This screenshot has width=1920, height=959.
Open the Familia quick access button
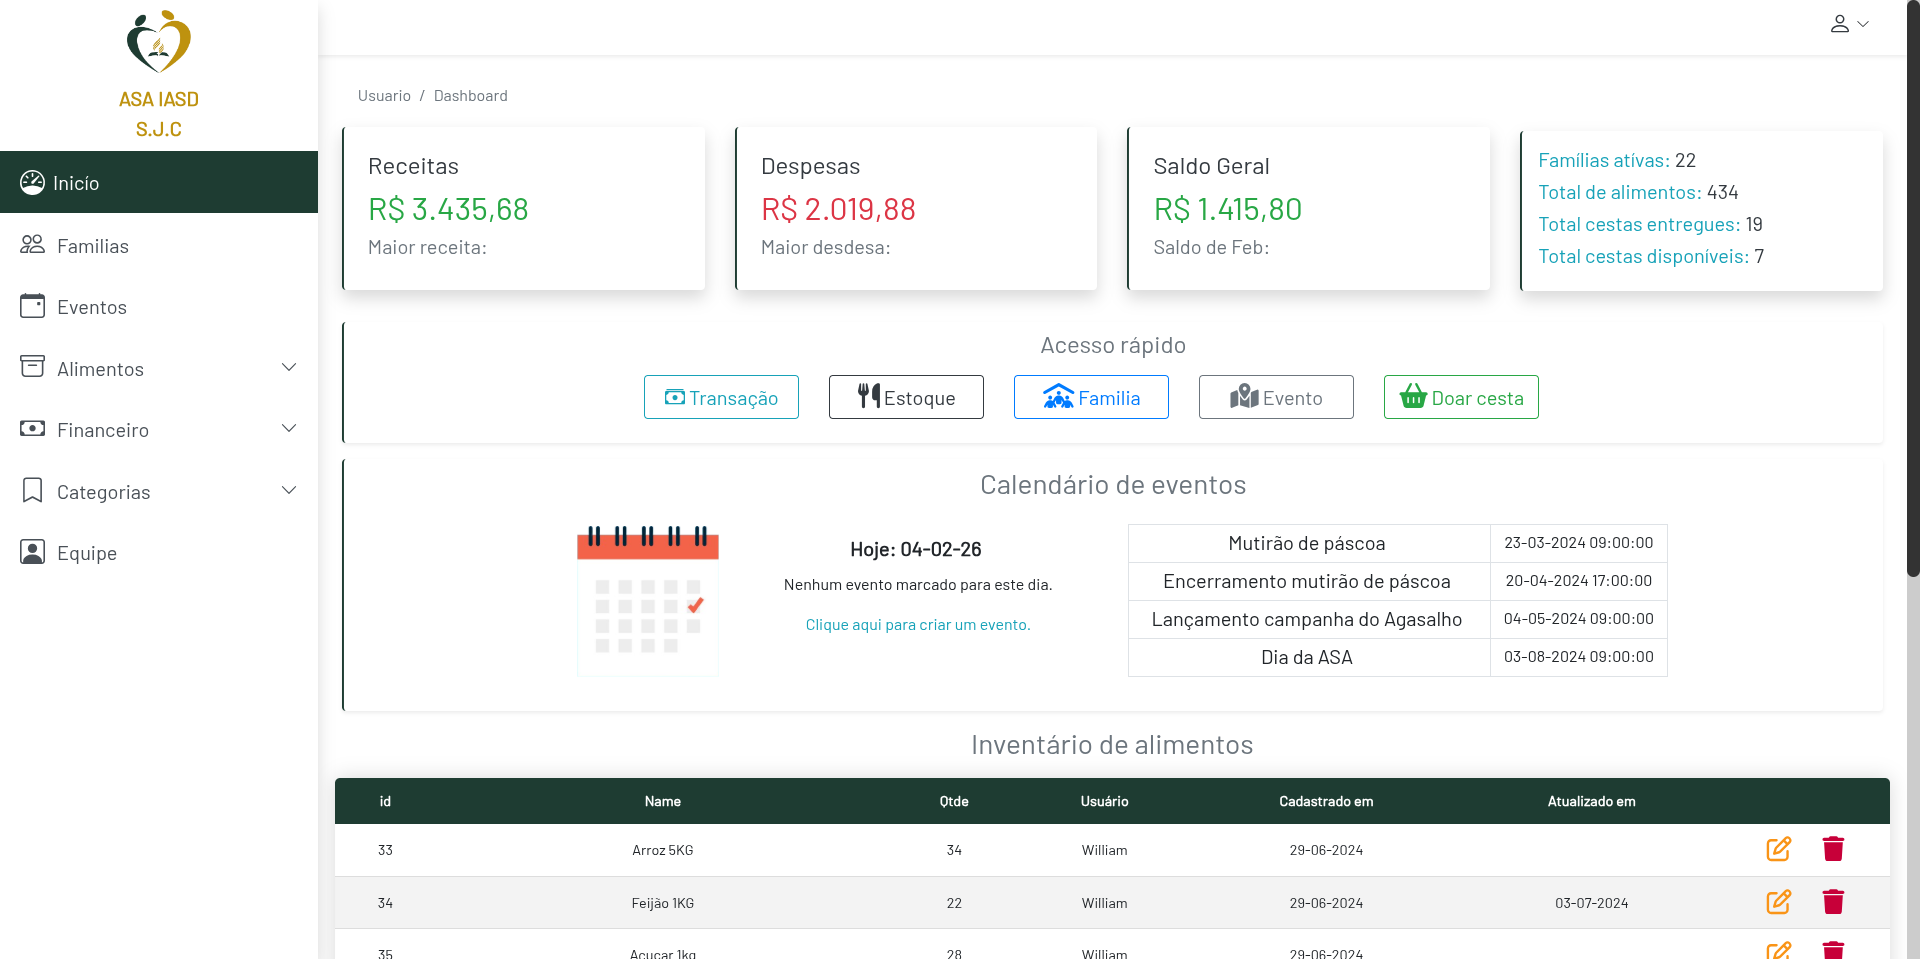(1091, 397)
